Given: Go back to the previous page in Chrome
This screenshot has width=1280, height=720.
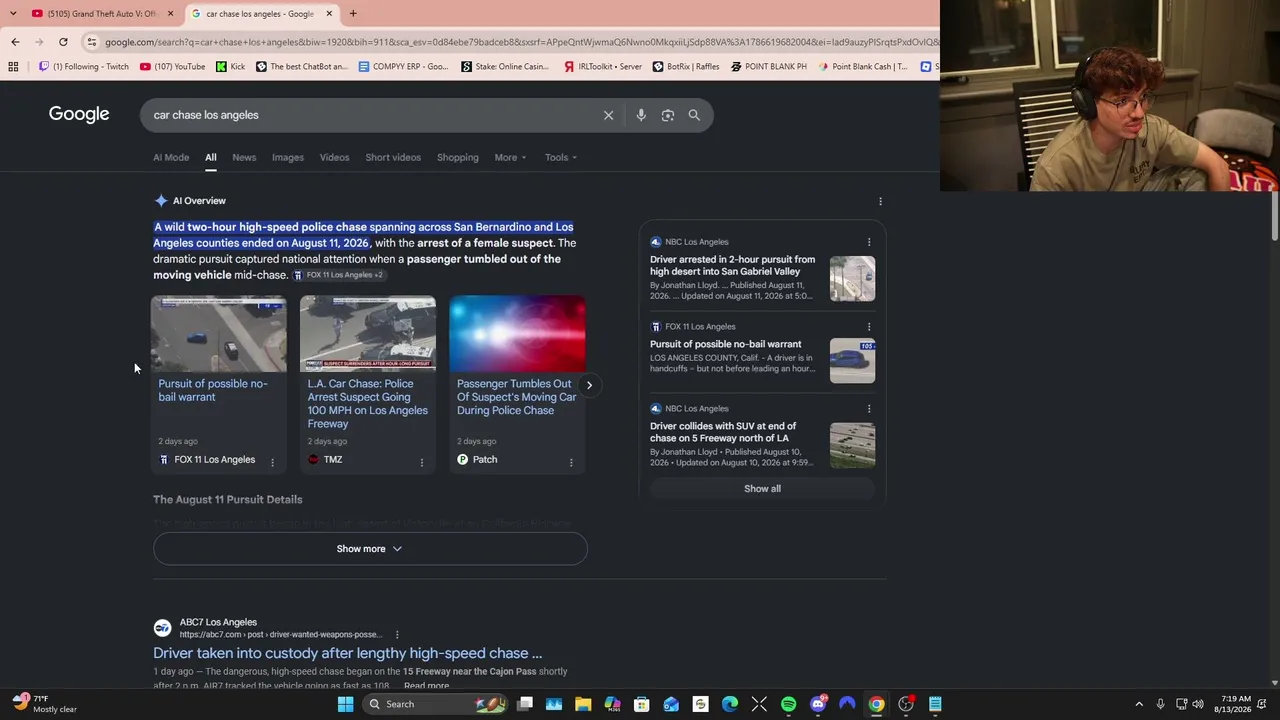Looking at the screenshot, I should click(15, 42).
